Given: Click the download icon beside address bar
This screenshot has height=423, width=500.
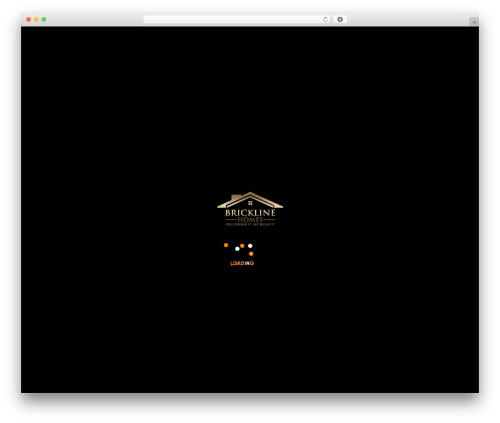Looking at the screenshot, I should pyautogui.click(x=340, y=19).
